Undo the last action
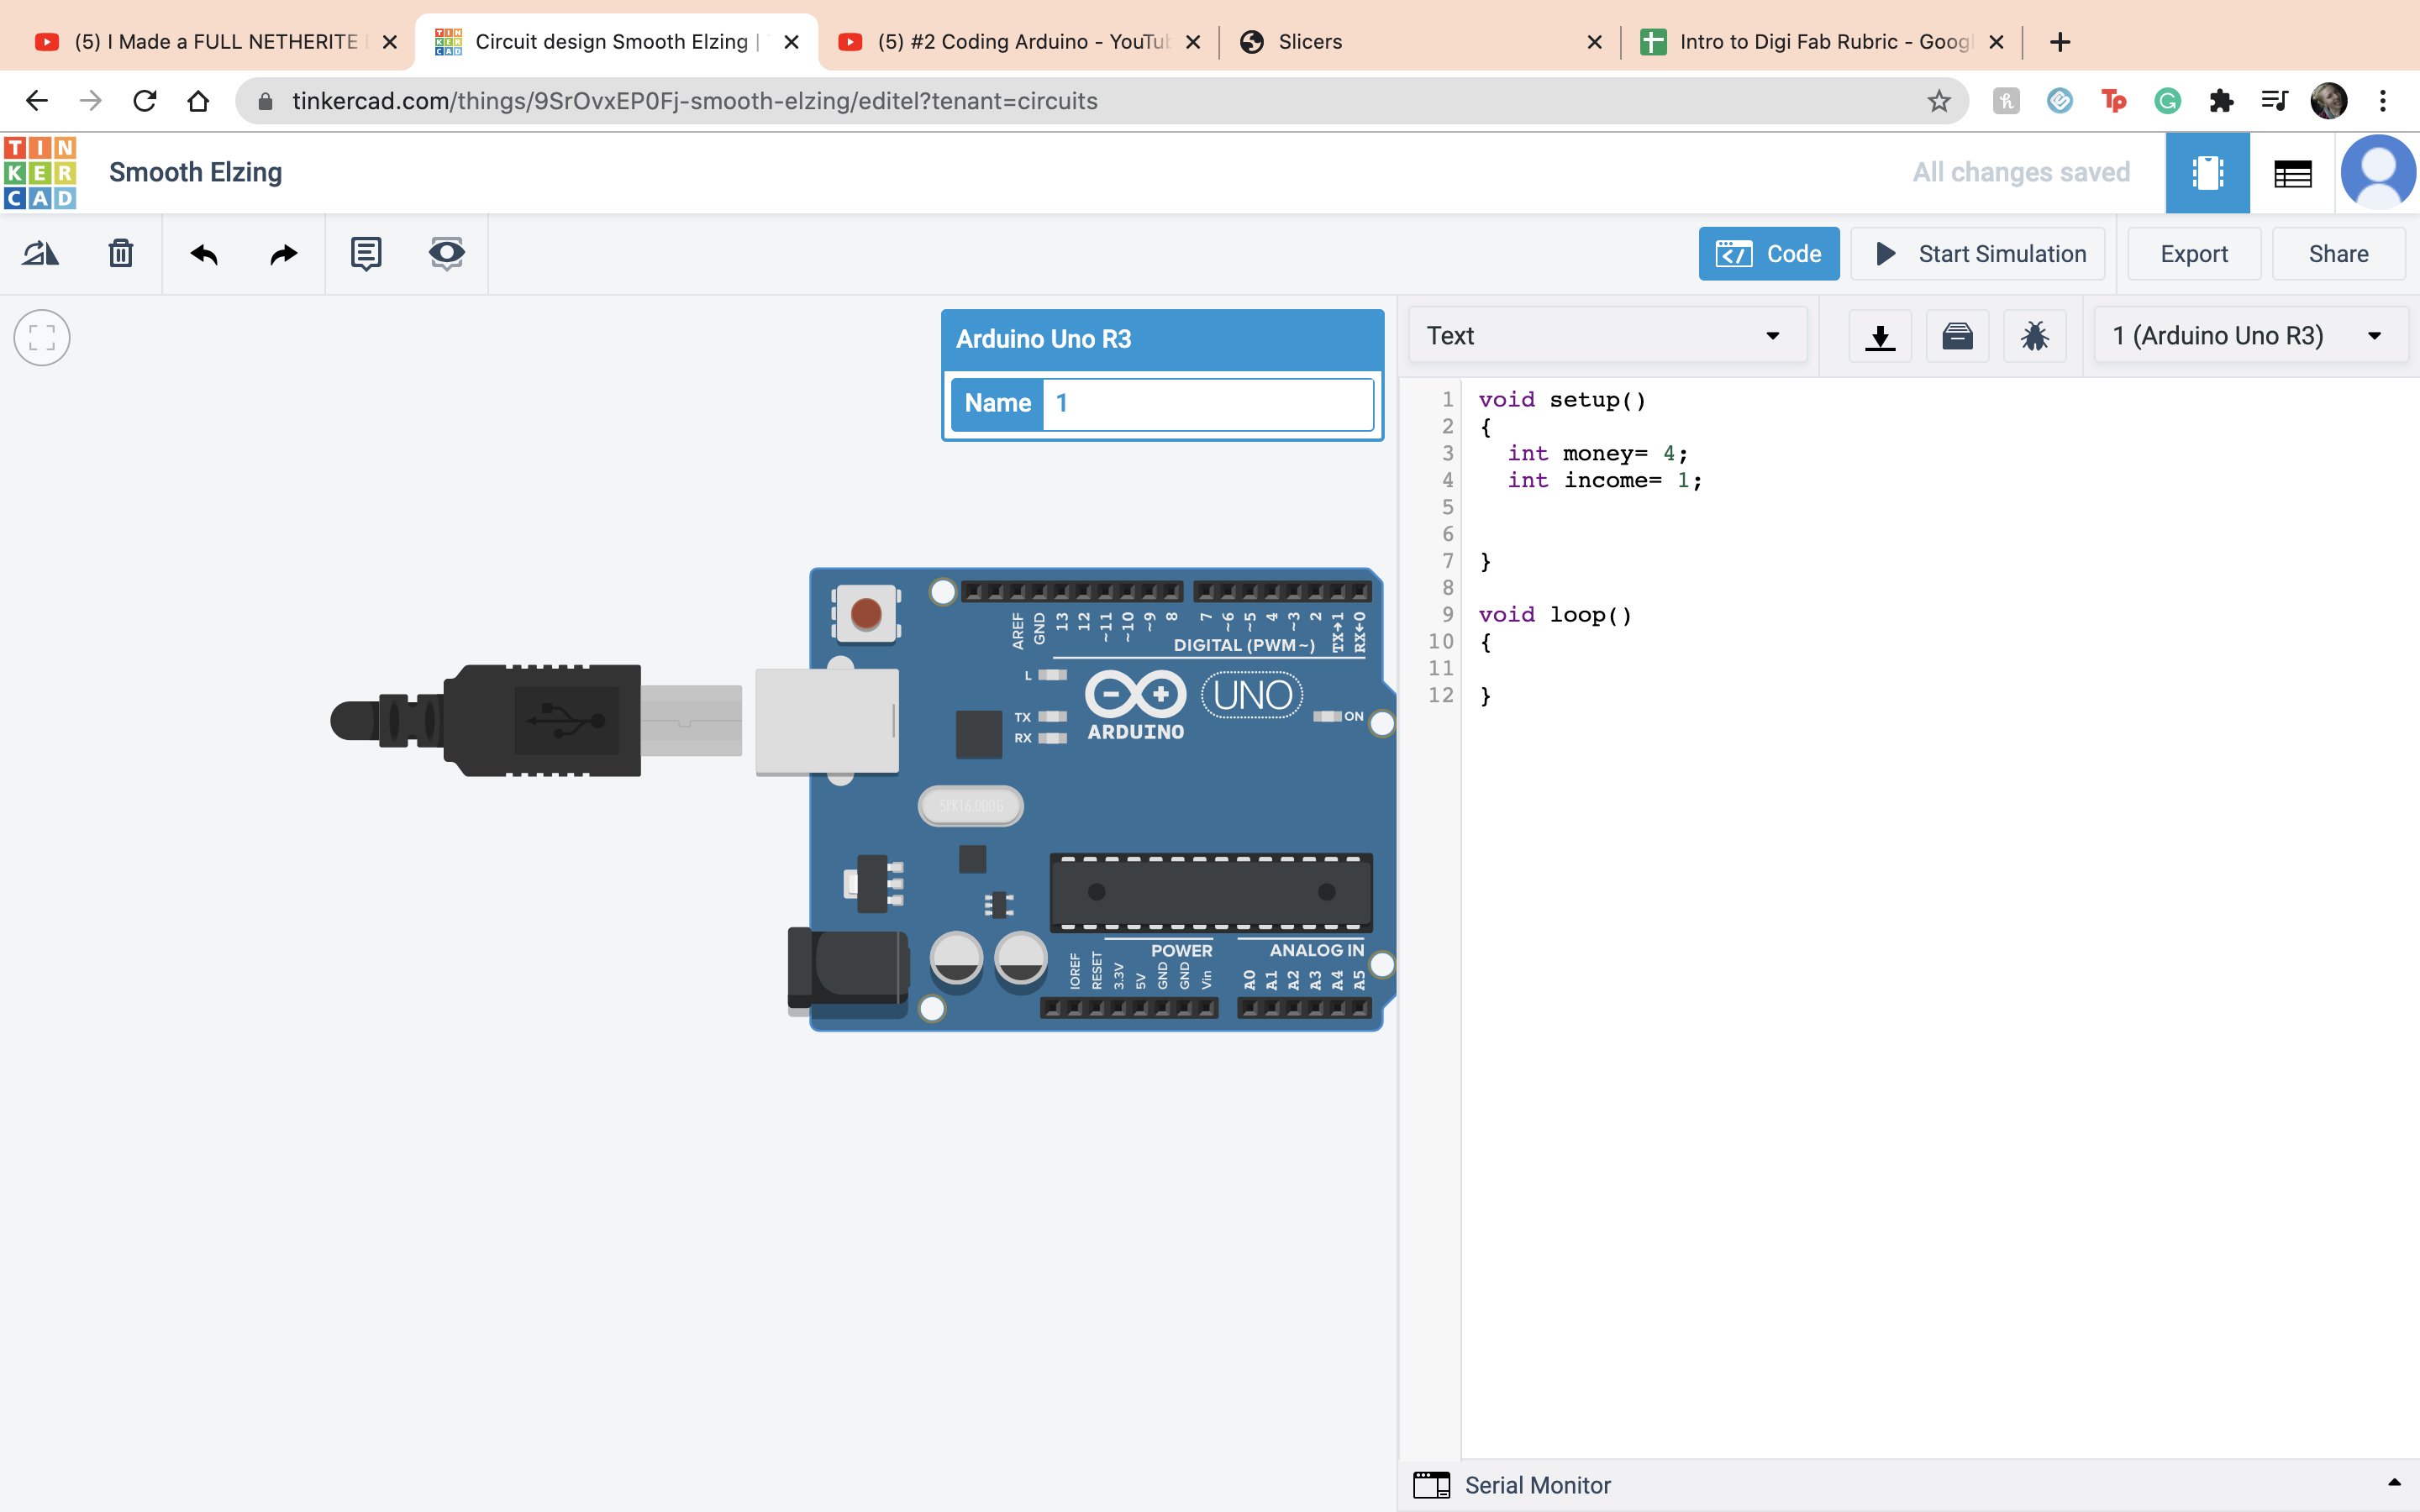 point(204,254)
